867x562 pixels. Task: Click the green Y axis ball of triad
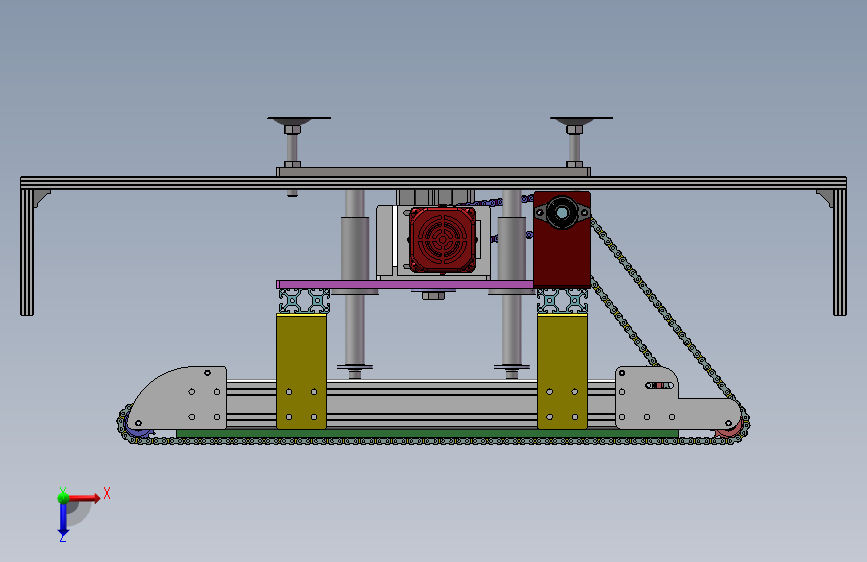[x=63, y=498]
